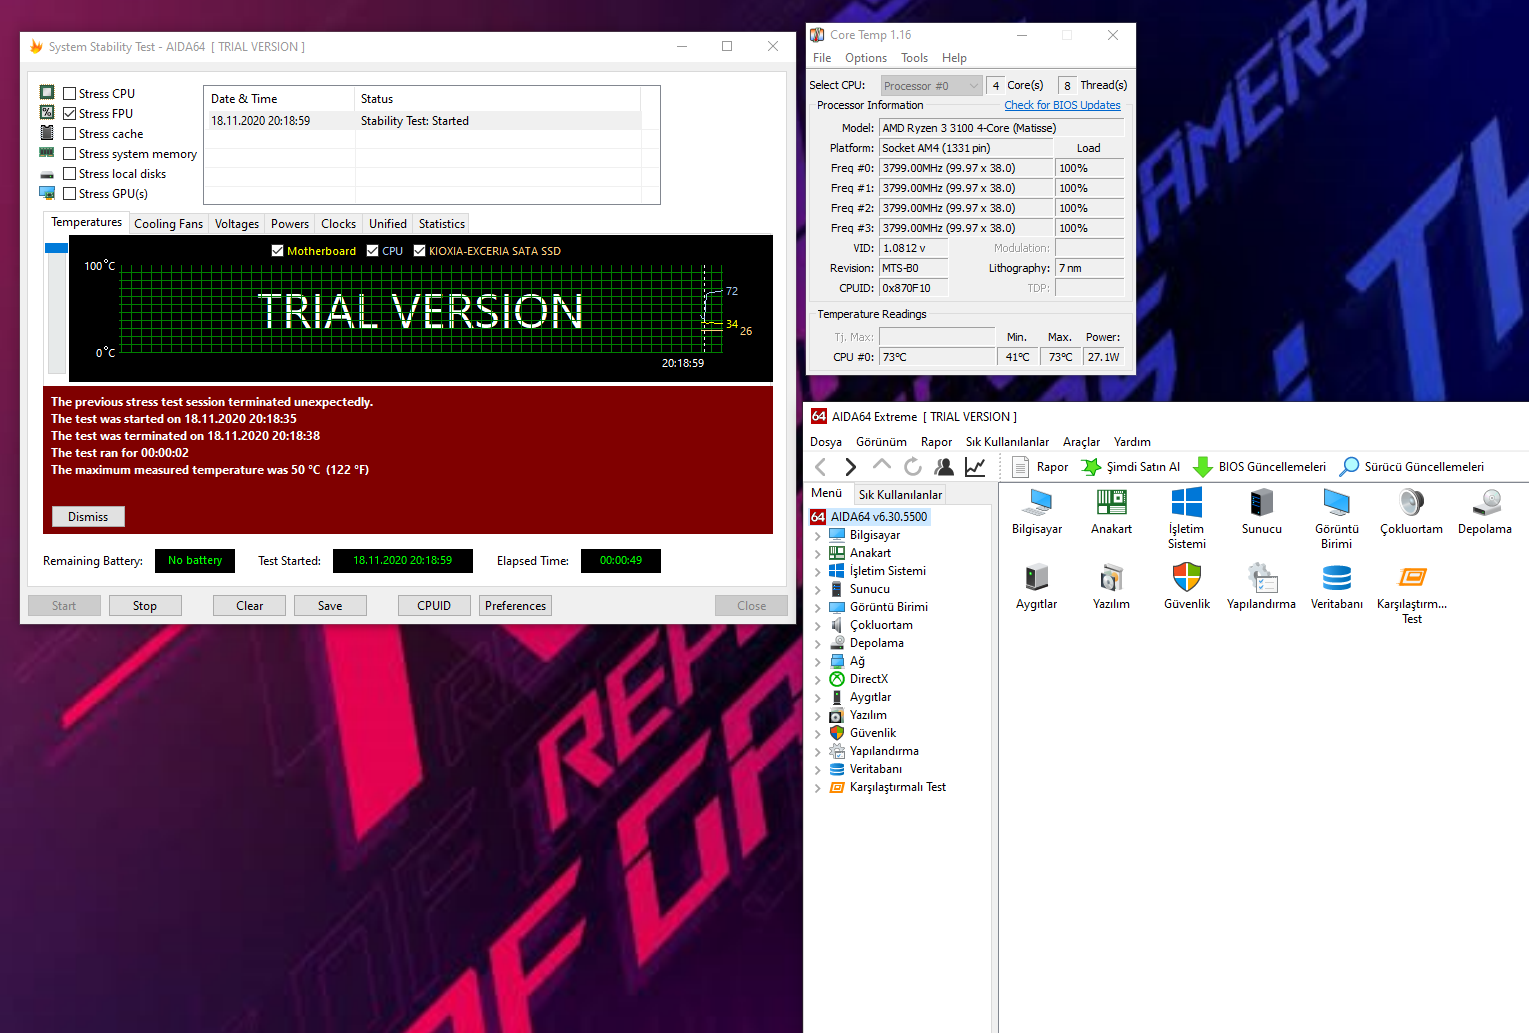This screenshot has height=1033, width=1529.
Task: Click Rapor report toolbar button
Action: point(1040,467)
